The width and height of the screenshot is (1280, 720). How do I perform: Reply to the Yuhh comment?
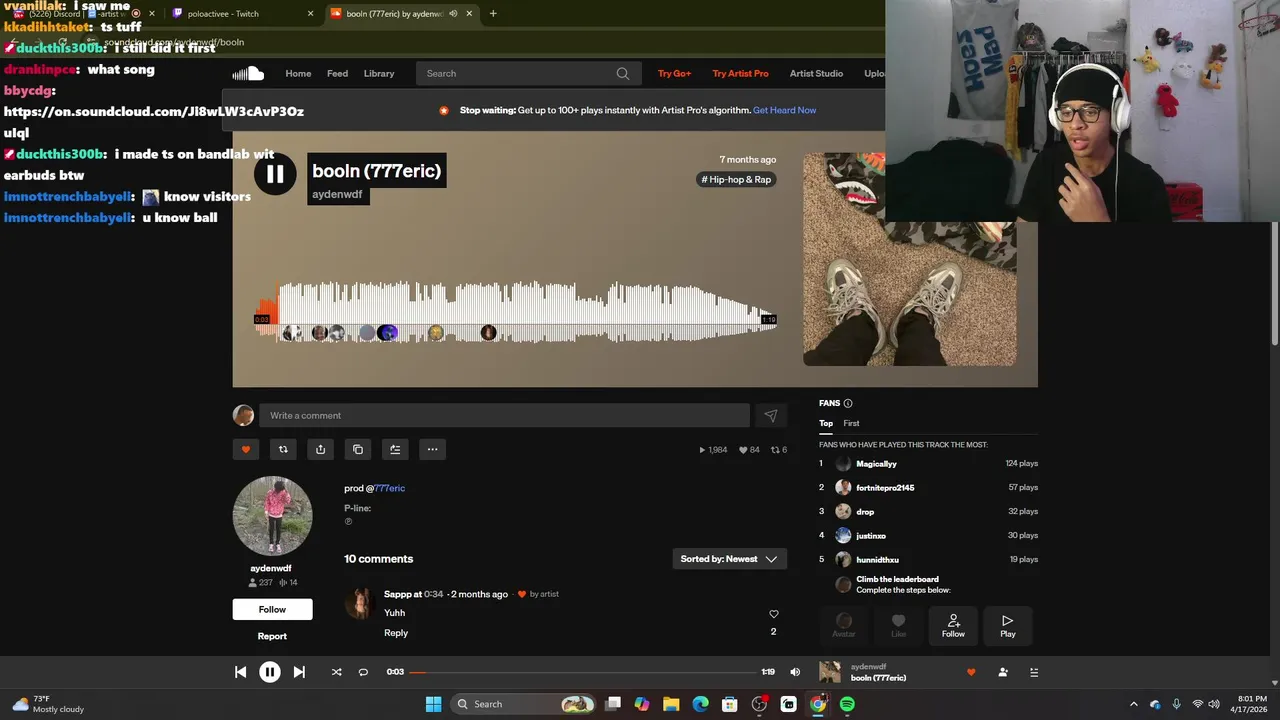pos(396,633)
